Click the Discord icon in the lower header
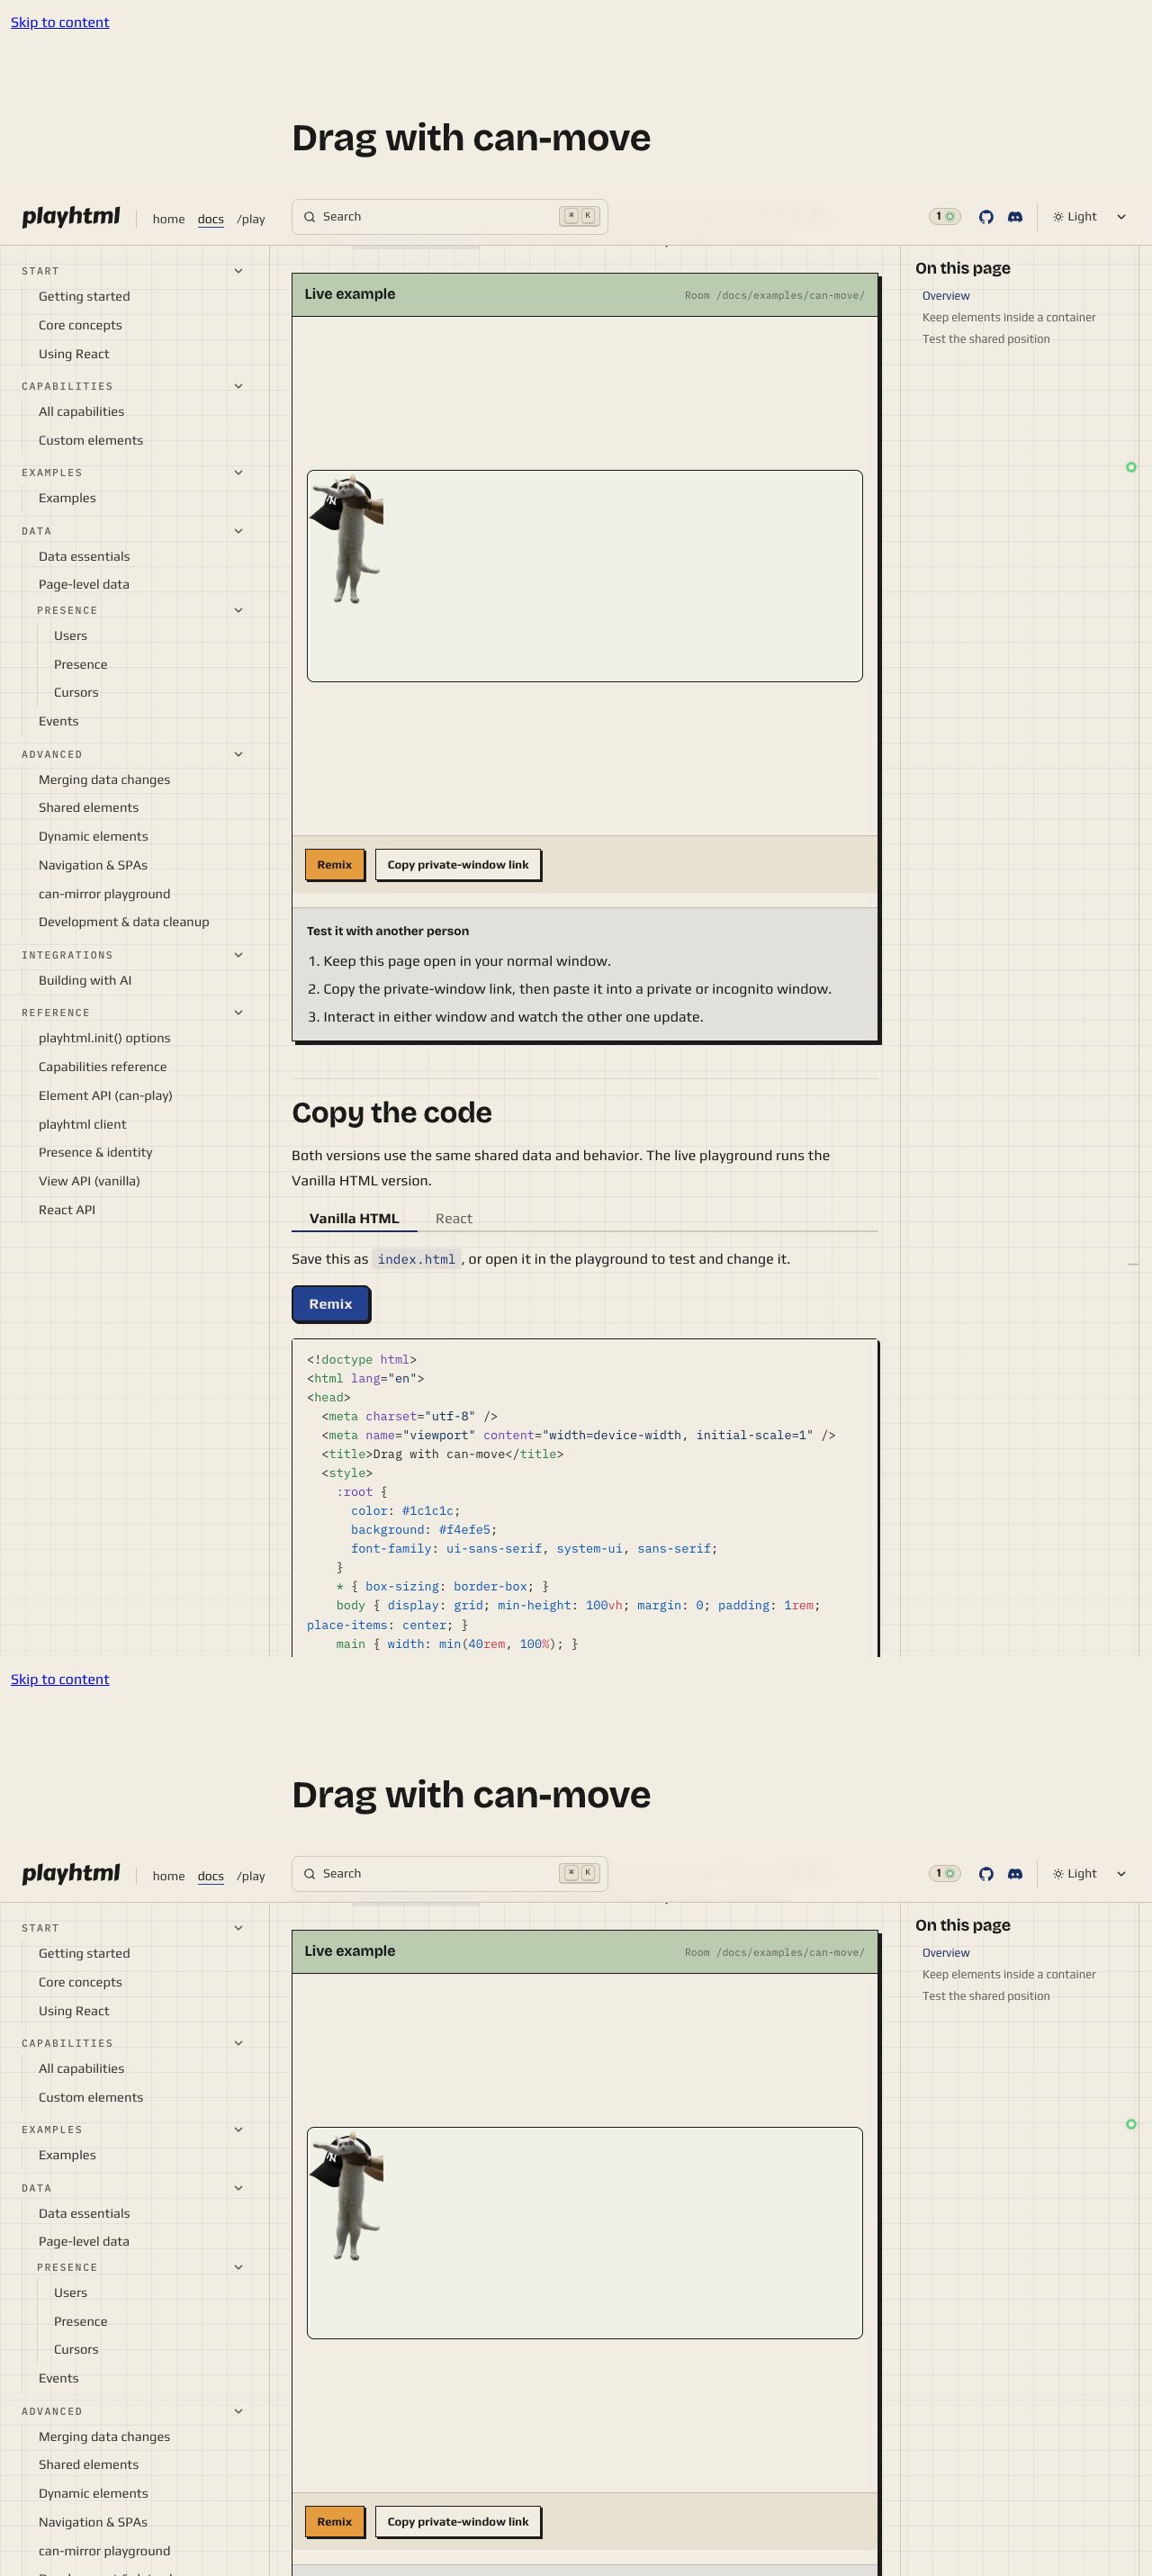The height and width of the screenshot is (2576, 1152). [x=1015, y=1874]
